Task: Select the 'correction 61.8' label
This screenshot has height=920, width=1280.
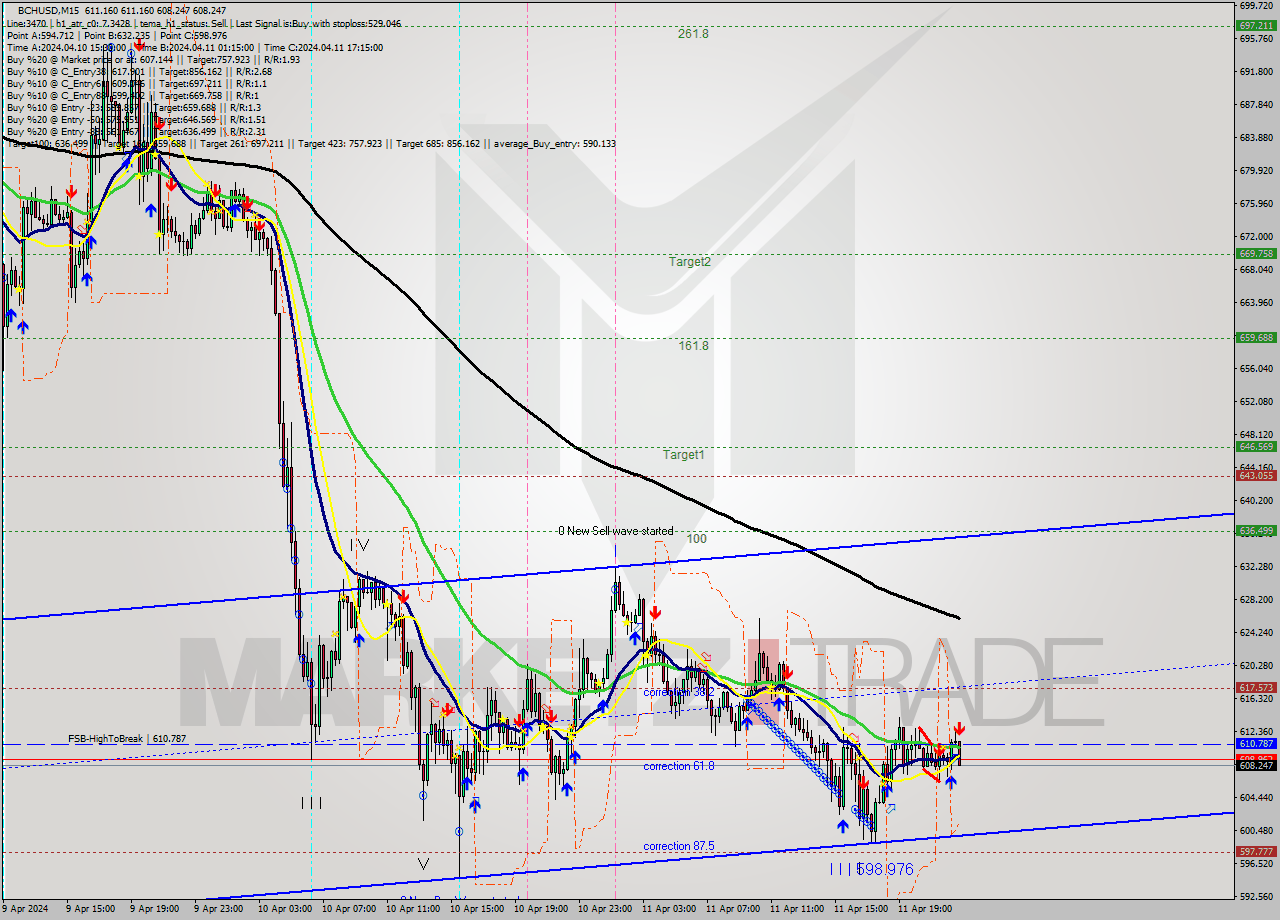Action: (x=678, y=766)
